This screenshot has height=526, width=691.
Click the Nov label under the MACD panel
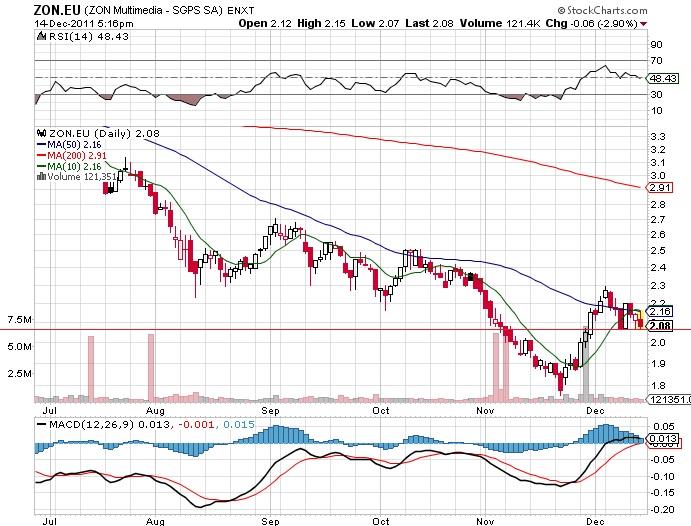pyautogui.click(x=485, y=521)
